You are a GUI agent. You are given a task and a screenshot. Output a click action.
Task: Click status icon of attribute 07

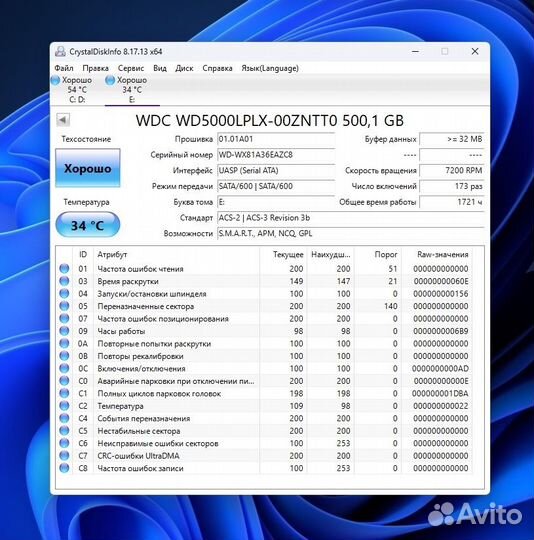[x=64, y=319]
